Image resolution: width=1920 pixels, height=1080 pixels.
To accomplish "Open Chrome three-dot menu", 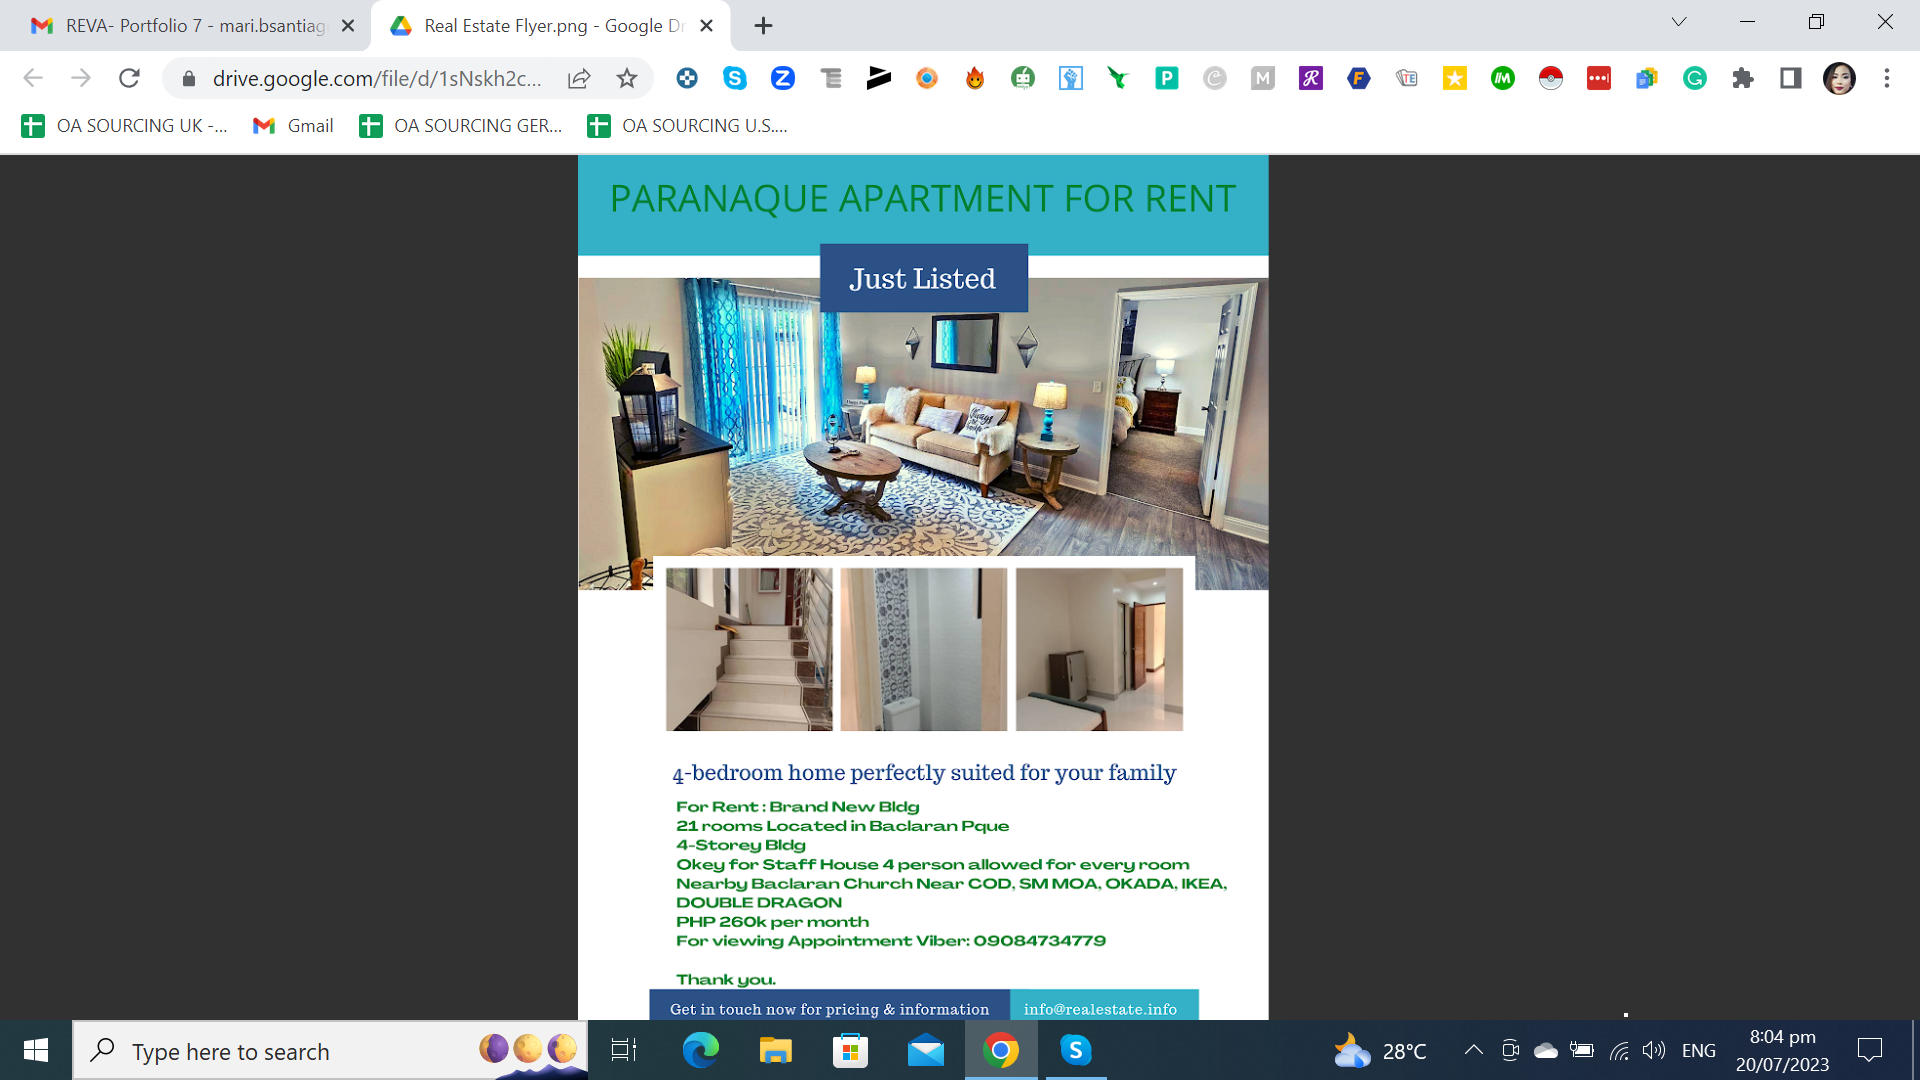I will 1887,78.
